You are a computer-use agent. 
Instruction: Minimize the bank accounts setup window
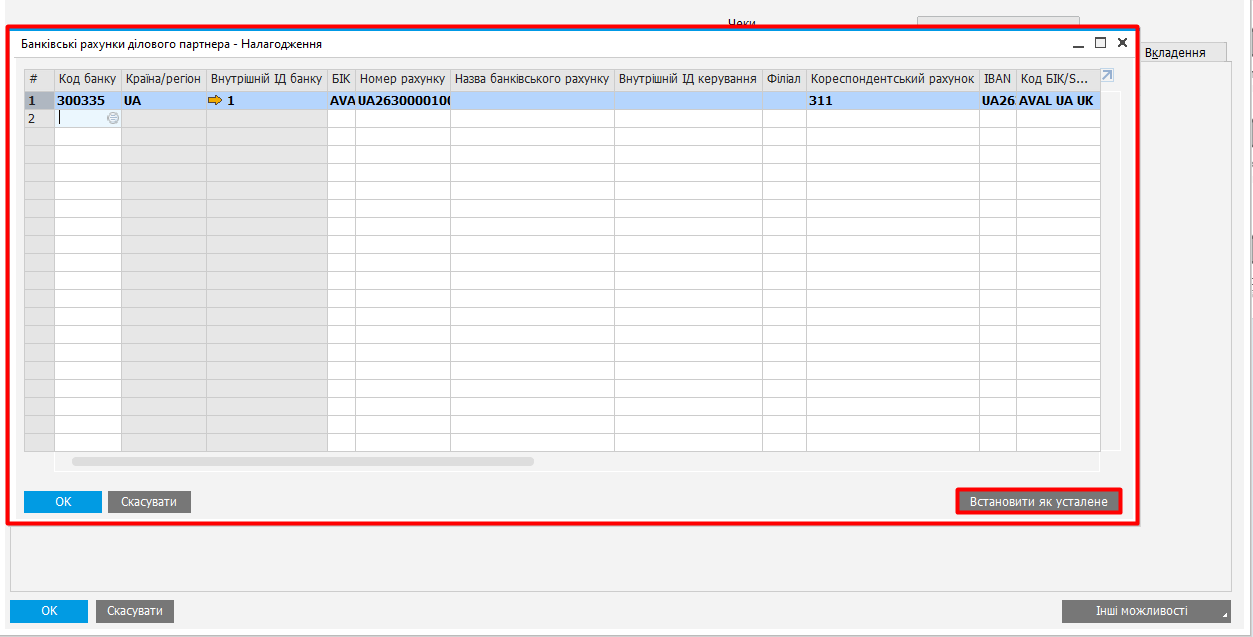(x=1078, y=44)
